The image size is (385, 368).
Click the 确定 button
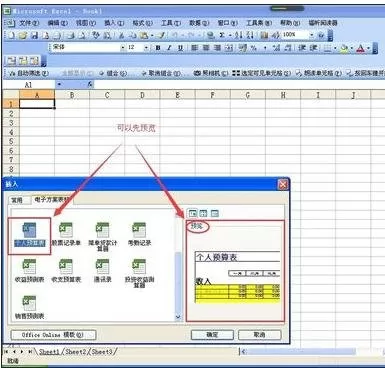(x=212, y=335)
